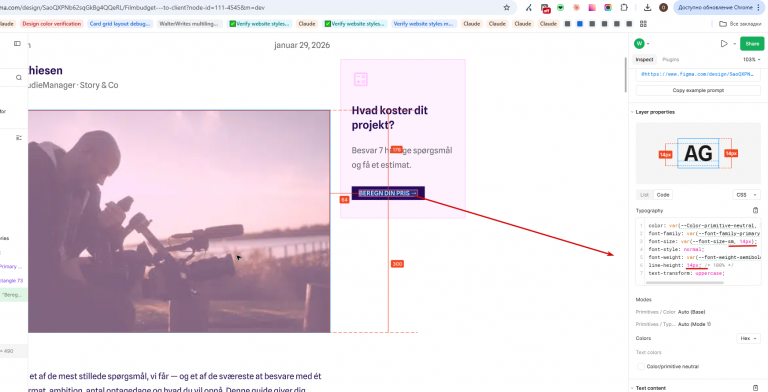The image size is (768, 392).
Task: Click the 'BEREGN DIN PRIS' button on canvas
Action: tap(388, 193)
